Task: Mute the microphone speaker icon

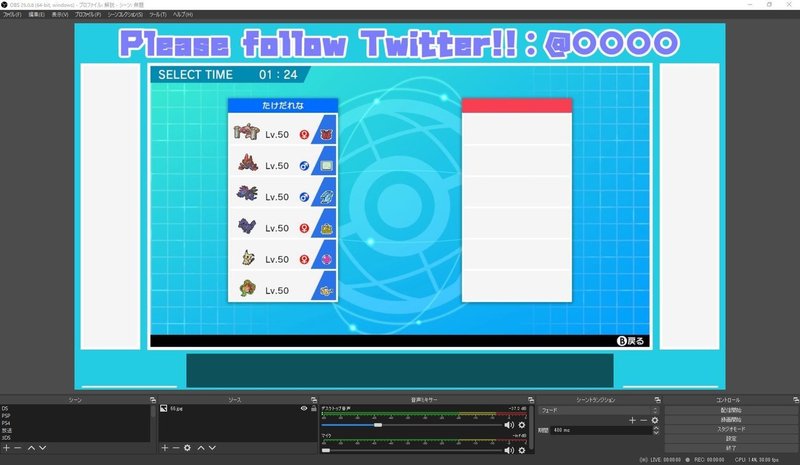Action: tap(509, 450)
